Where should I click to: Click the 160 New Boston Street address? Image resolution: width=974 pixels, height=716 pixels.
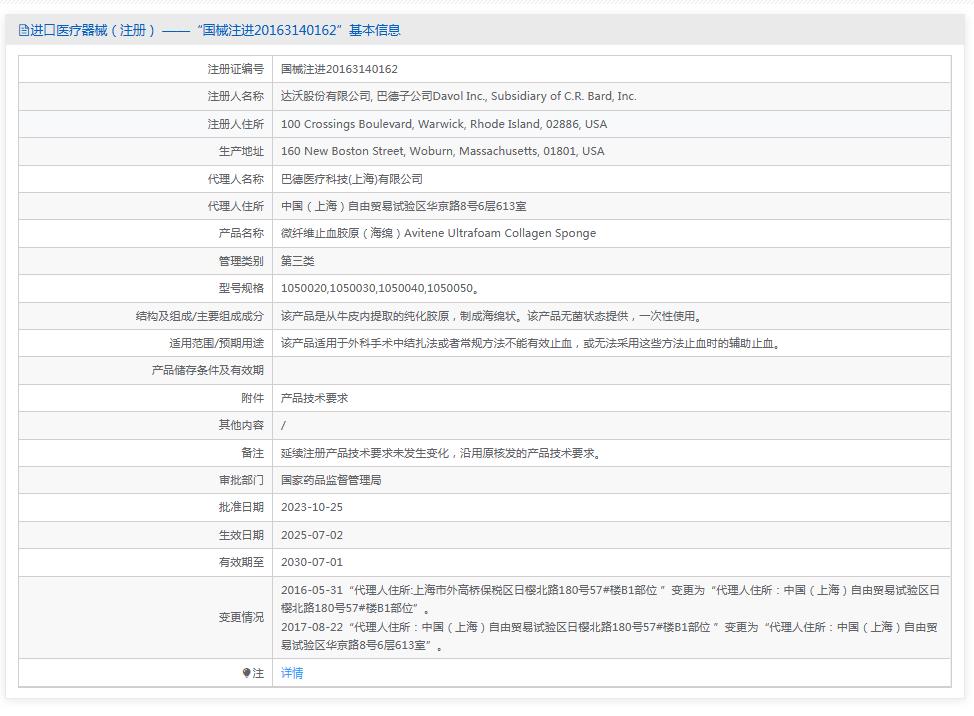click(x=442, y=151)
